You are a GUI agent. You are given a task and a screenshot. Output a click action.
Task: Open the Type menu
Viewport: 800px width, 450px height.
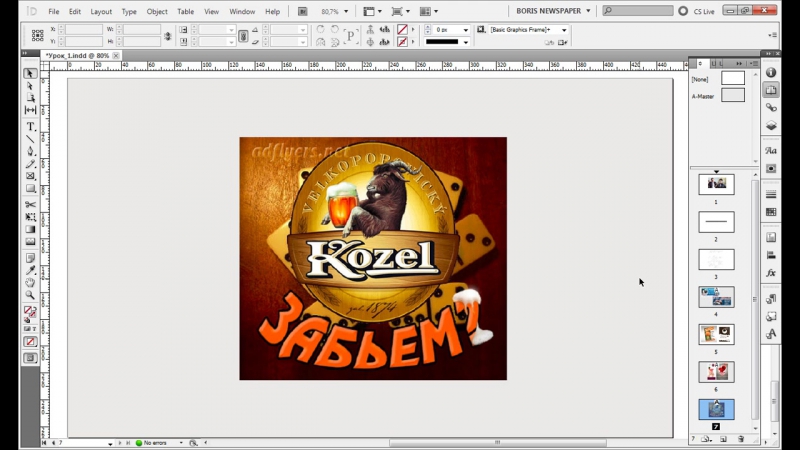coord(129,11)
